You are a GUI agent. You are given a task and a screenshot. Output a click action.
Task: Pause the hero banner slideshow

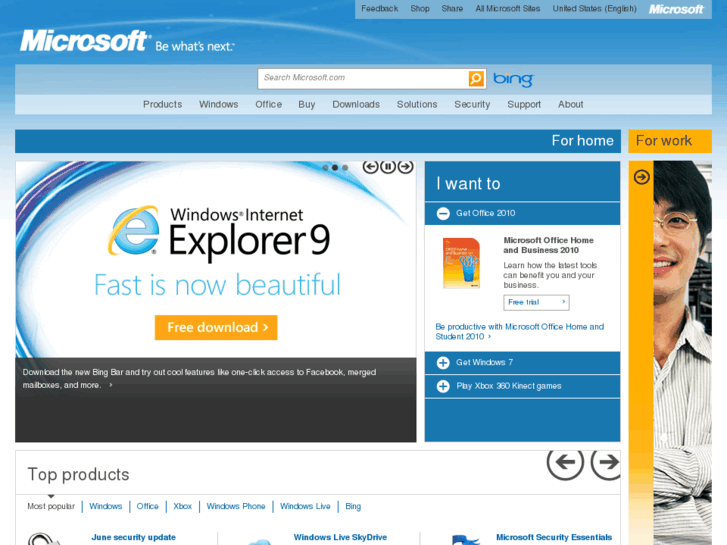coord(388,167)
